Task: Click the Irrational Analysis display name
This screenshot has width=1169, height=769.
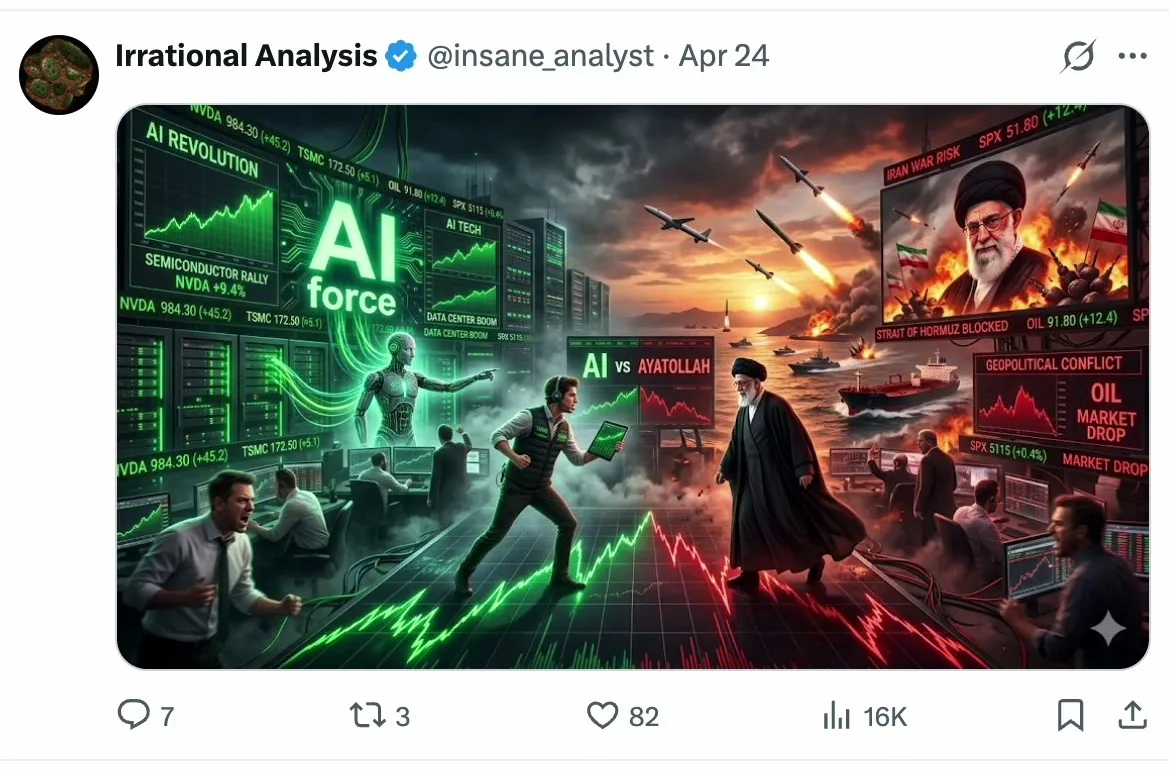Action: [x=246, y=56]
